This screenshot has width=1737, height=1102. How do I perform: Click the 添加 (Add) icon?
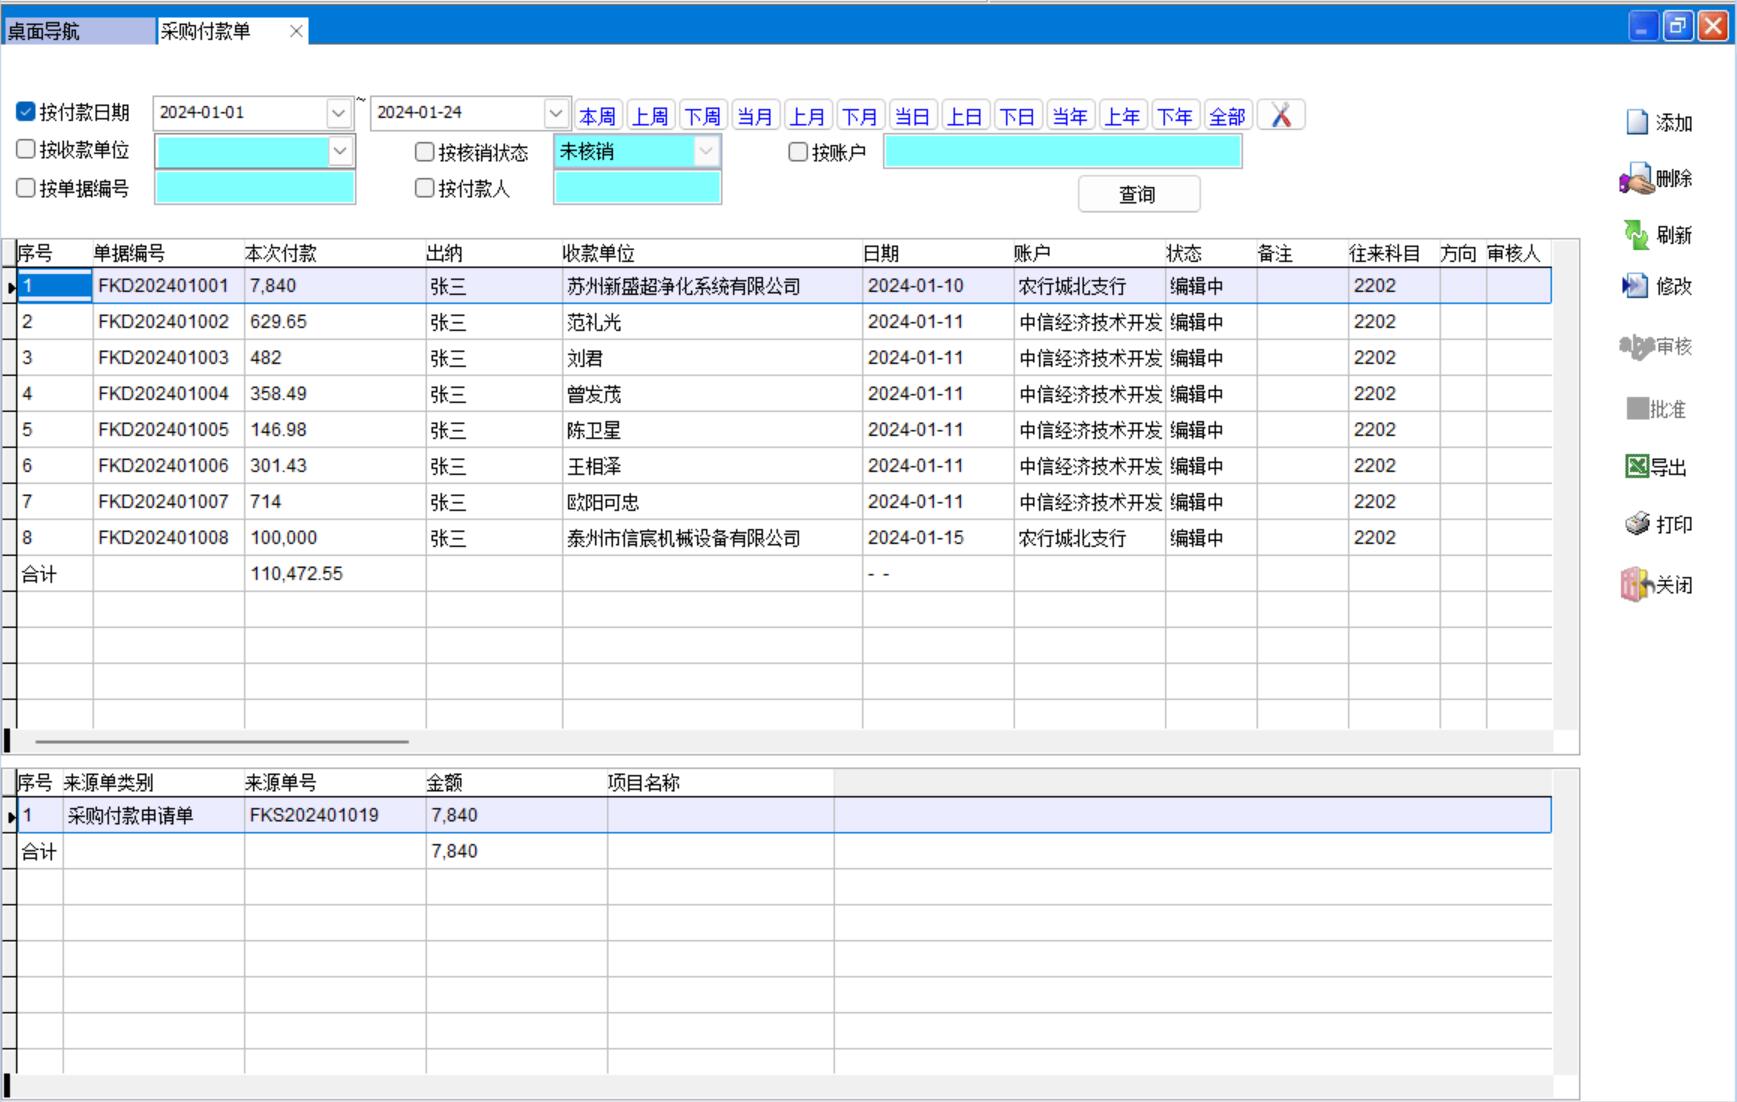[x=1637, y=123]
